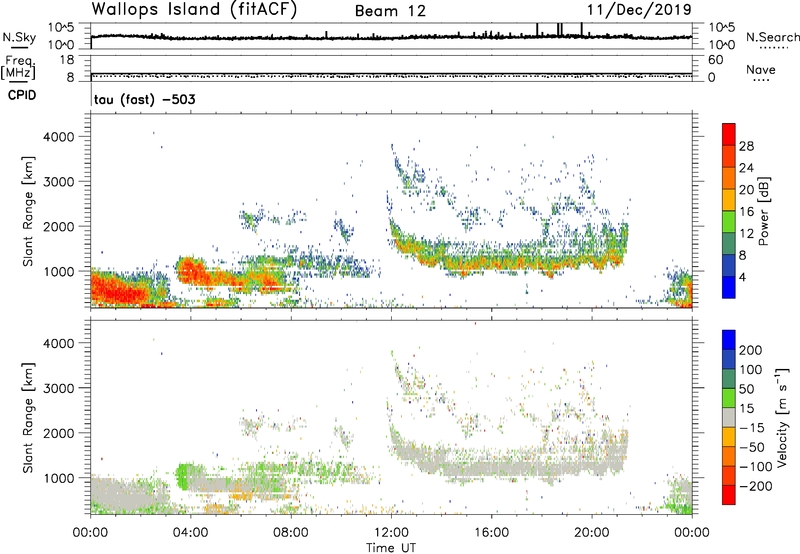Click the 'CPID' label
Image resolution: width=800 pixels, height=554 pixels.
point(22,95)
